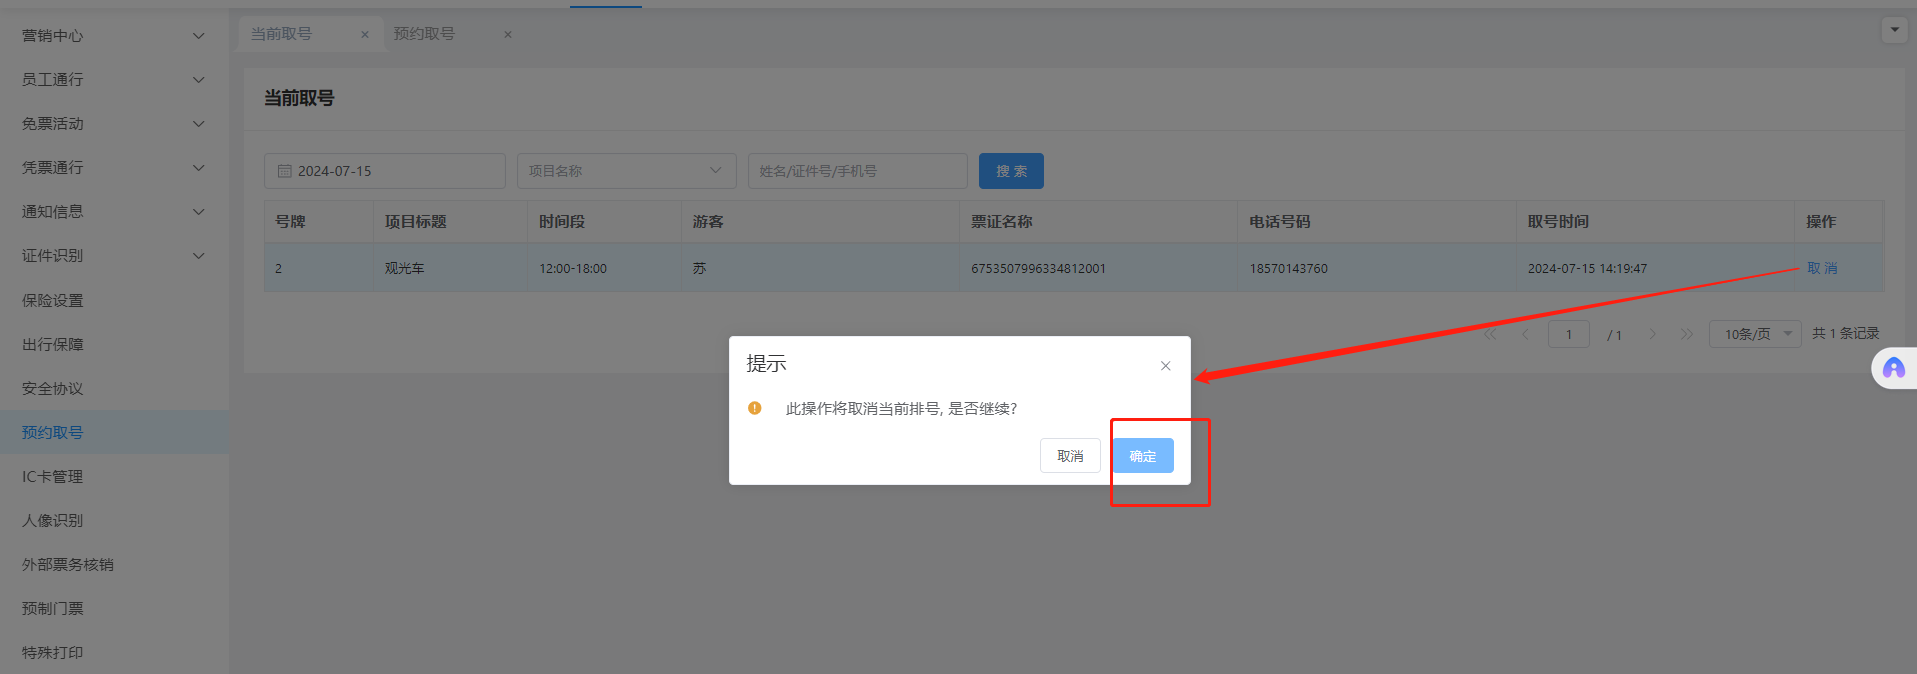Click 取消 button in the dialog
The width and height of the screenshot is (1917, 674).
click(x=1070, y=456)
